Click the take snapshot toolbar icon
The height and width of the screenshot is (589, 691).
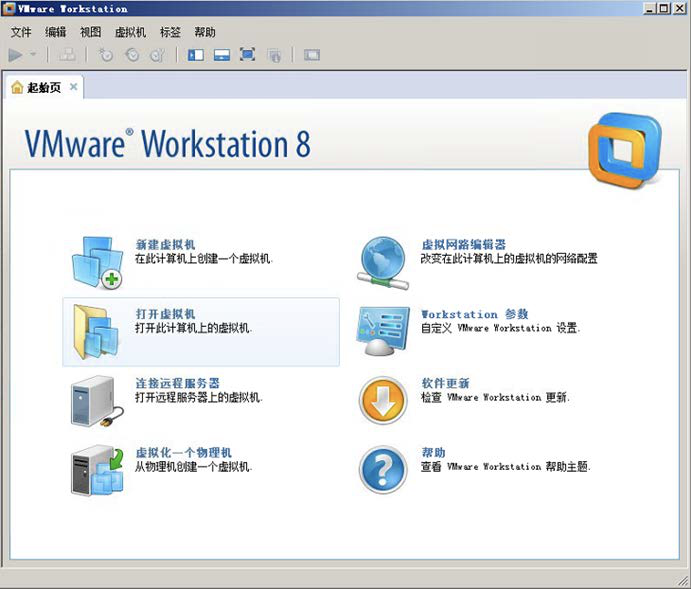click(x=105, y=55)
